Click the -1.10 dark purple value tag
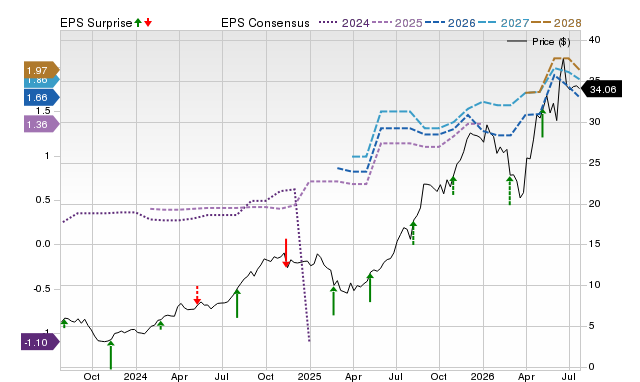 [40, 342]
